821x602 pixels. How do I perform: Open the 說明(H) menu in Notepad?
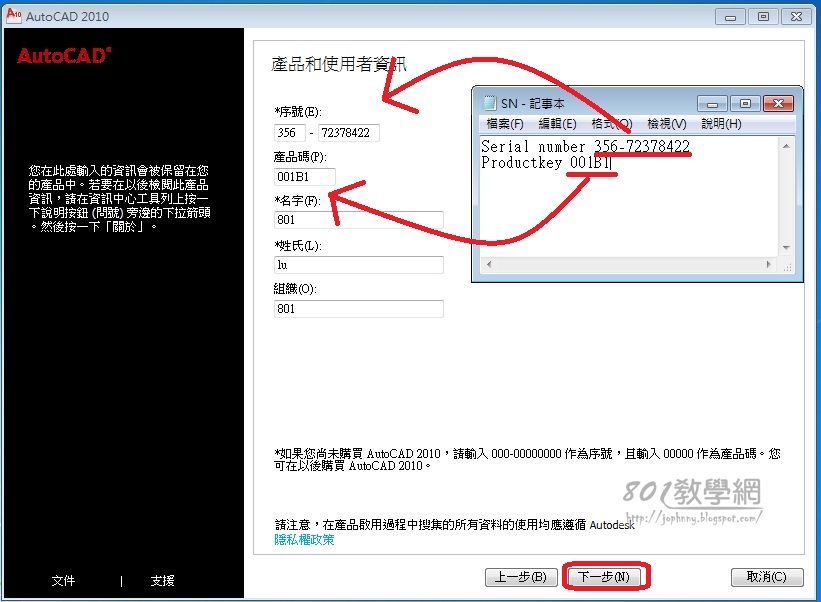point(721,124)
